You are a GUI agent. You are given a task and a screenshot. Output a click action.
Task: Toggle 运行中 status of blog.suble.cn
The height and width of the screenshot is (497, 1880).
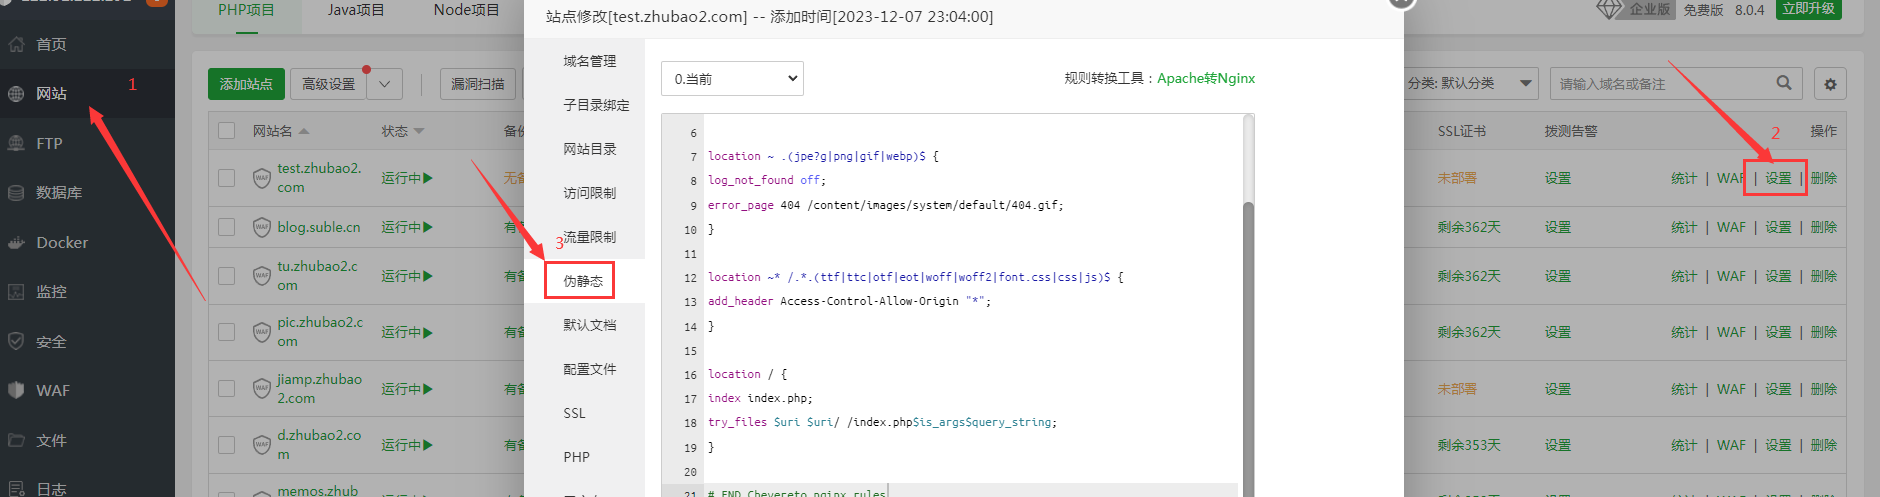(x=407, y=227)
